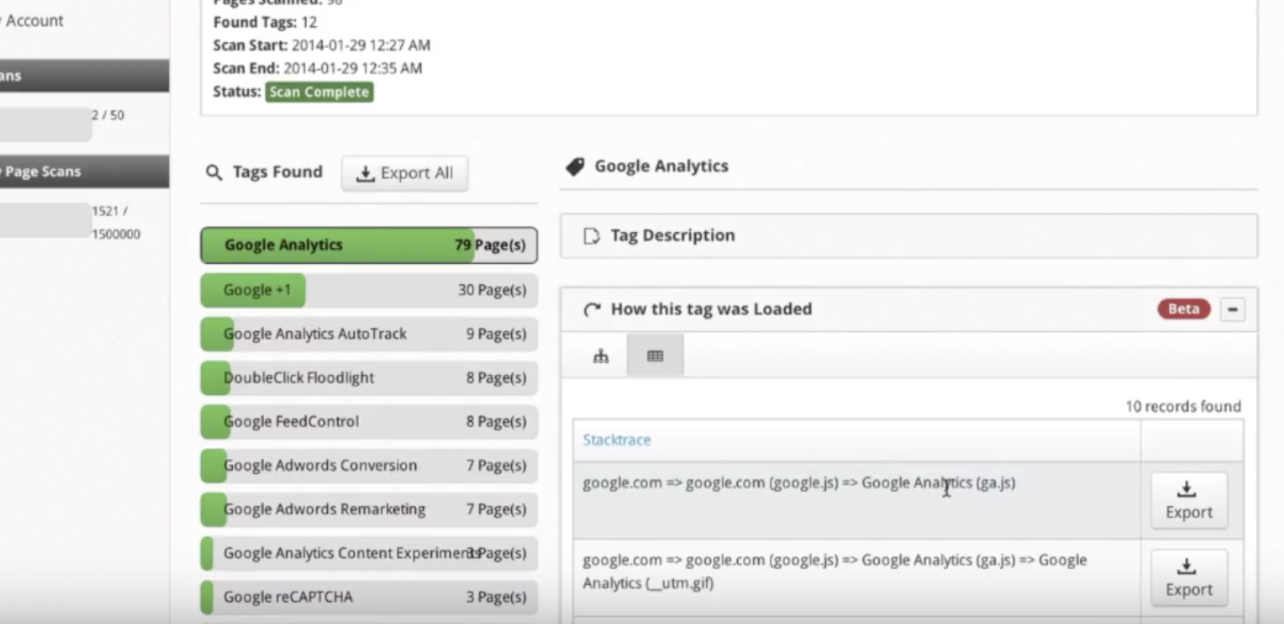Click the 2 / 50 scans usage bar
Image resolution: width=1284 pixels, height=624 pixels.
45,125
